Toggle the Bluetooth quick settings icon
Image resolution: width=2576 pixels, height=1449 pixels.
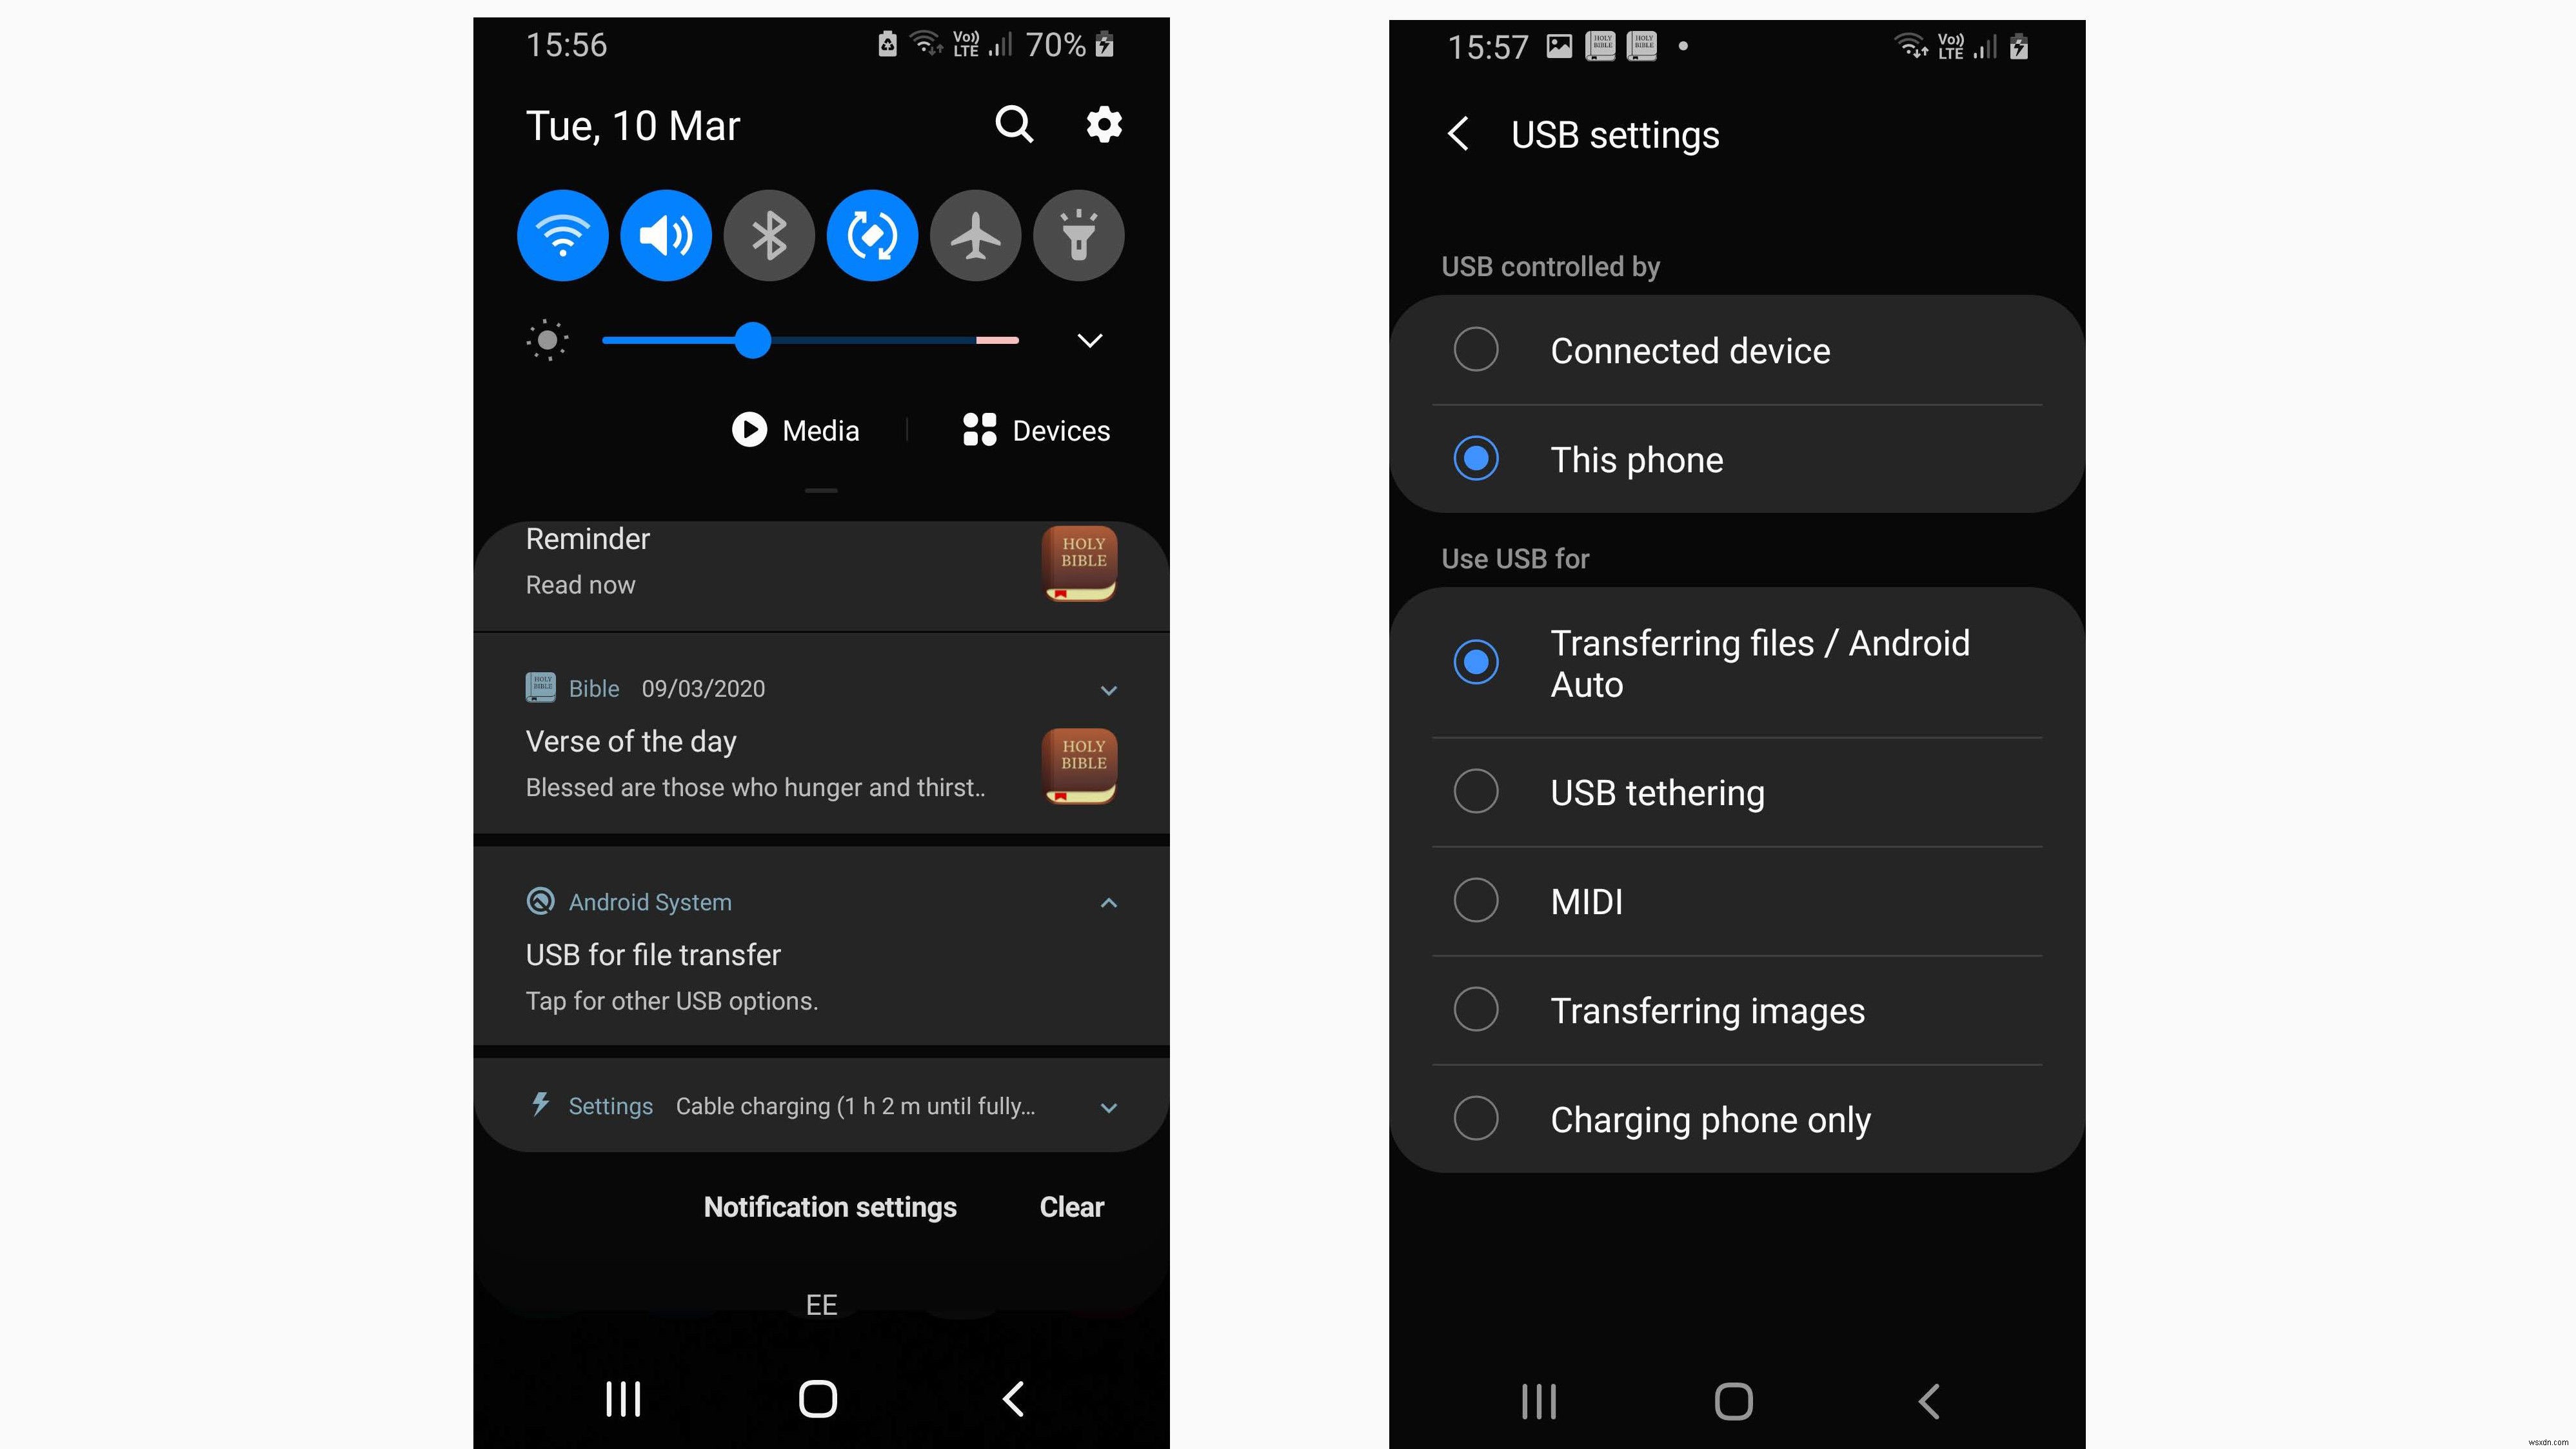click(768, 234)
